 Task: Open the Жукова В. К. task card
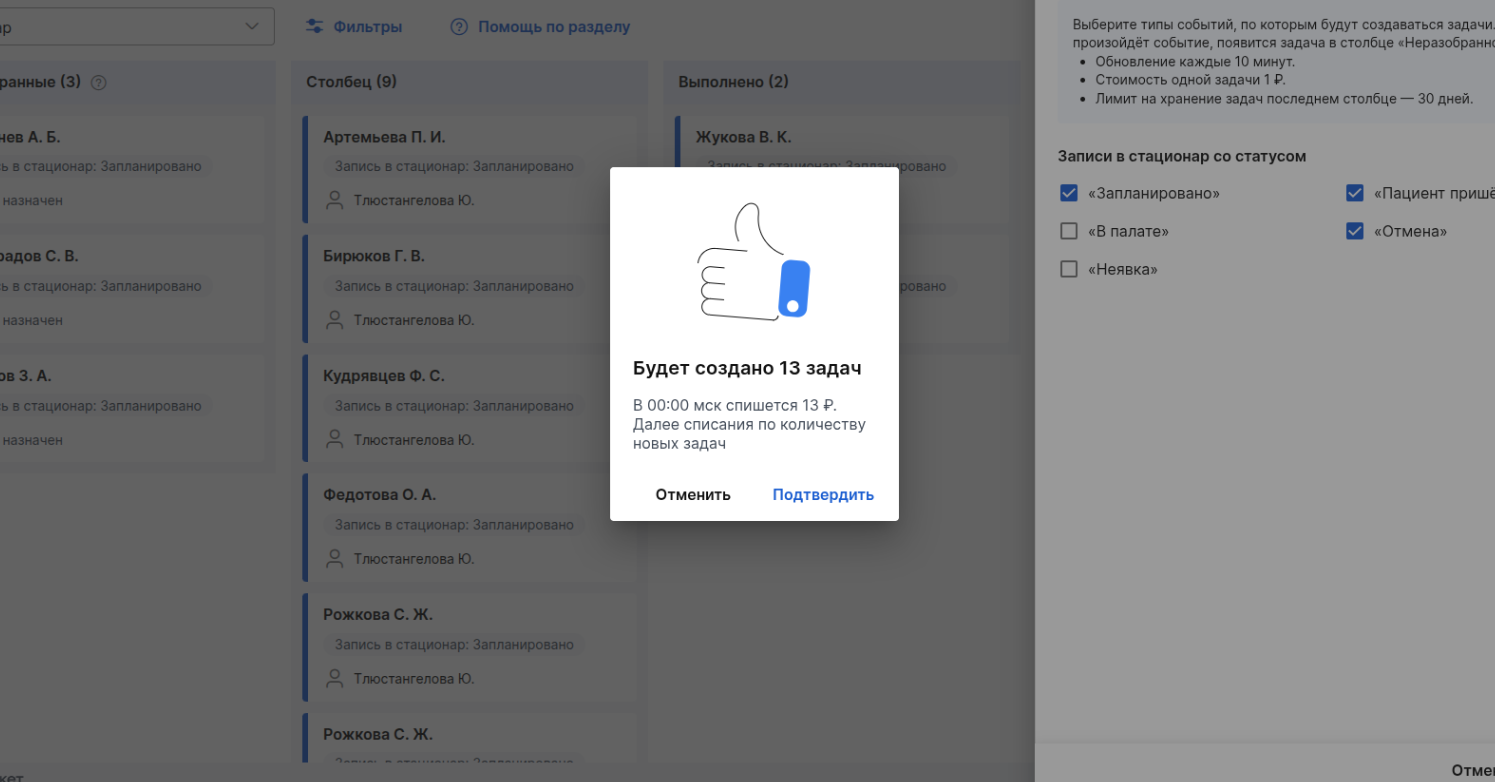pyautogui.click(x=743, y=137)
